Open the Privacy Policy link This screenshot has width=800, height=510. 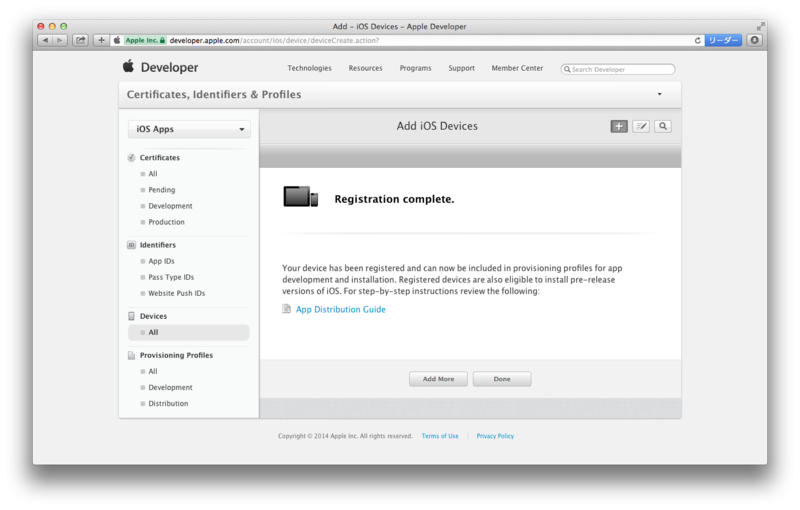click(495, 436)
